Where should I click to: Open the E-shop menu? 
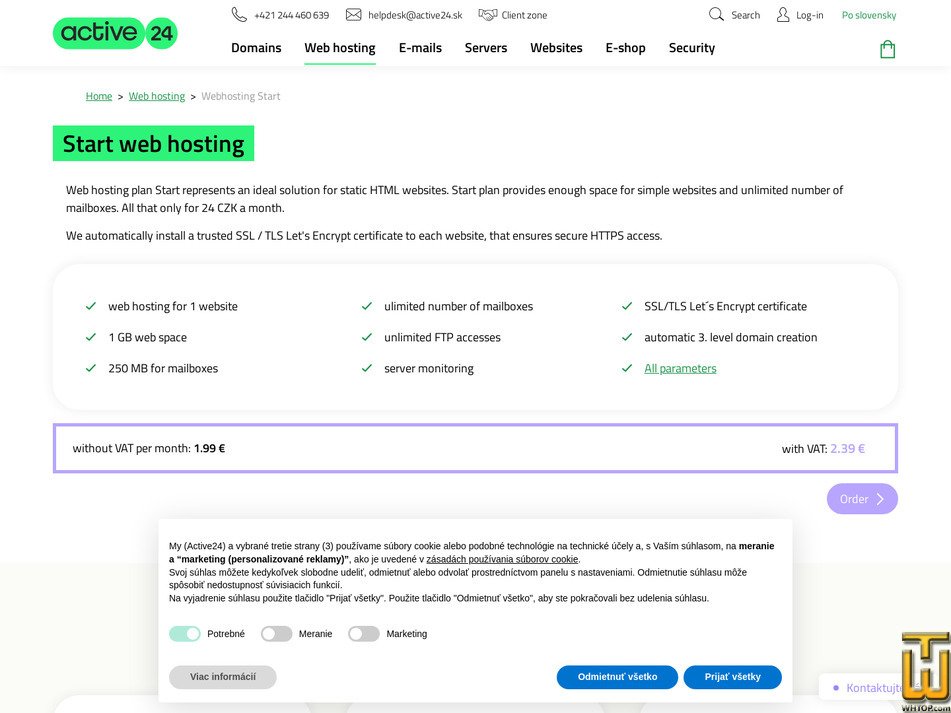625,48
